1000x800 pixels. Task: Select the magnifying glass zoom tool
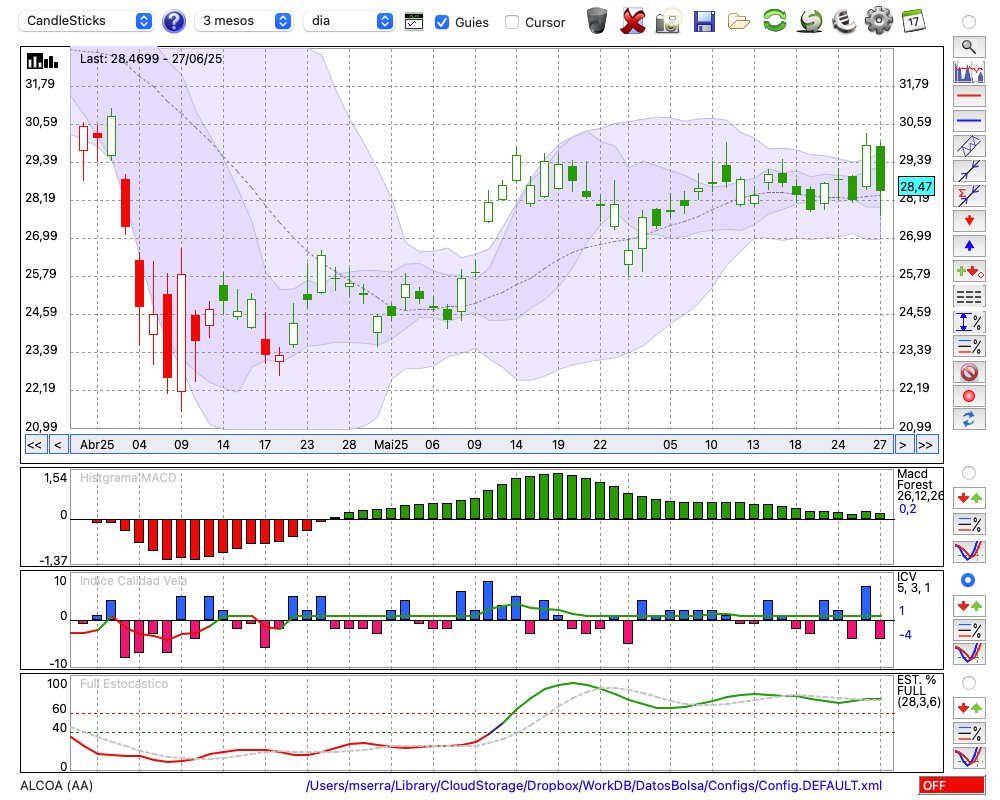[x=969, y=47]
